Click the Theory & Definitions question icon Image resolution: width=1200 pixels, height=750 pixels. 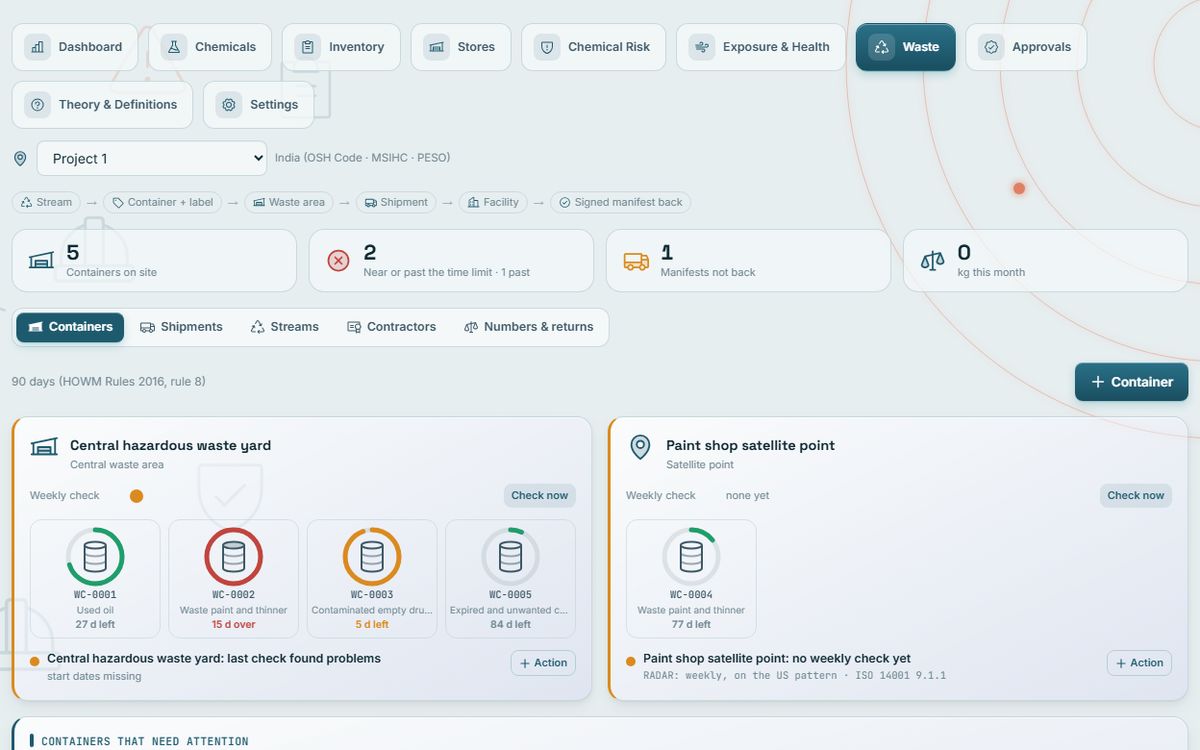(38, 105)
